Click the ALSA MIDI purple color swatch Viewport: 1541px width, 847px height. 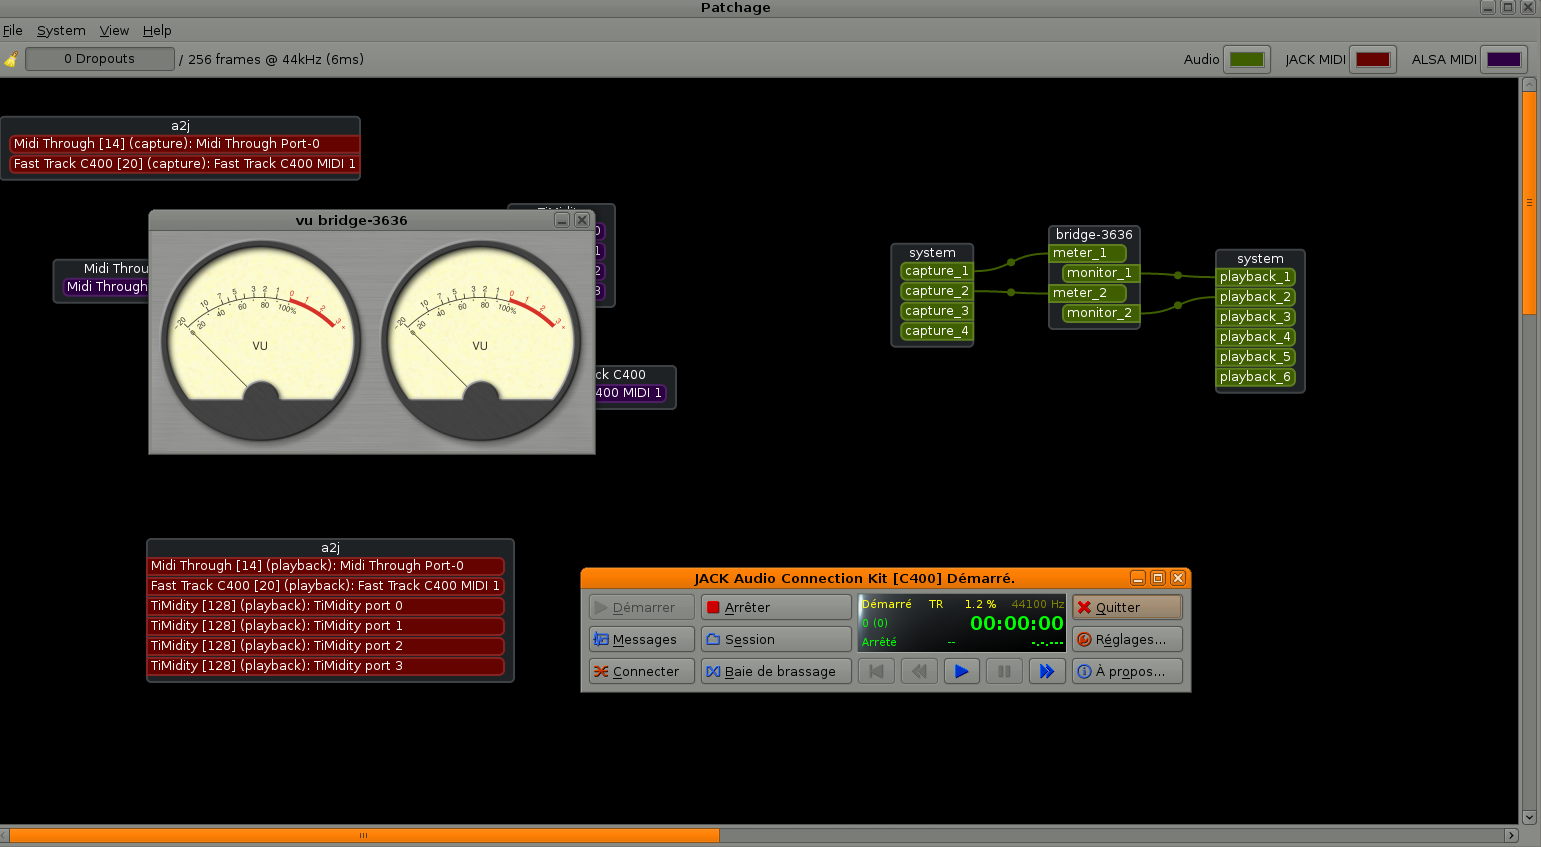click(x=1503, y=59)
